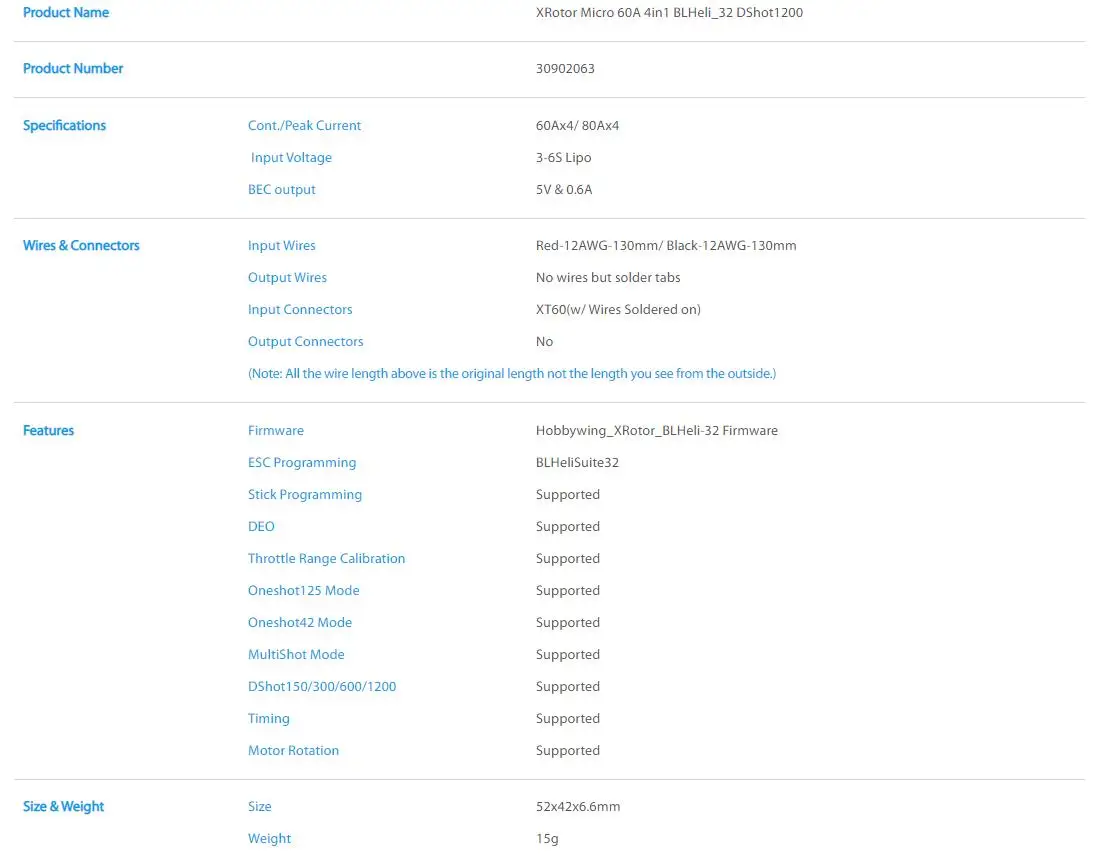Click the 'Product Number' heading

(x=72, y=68)
